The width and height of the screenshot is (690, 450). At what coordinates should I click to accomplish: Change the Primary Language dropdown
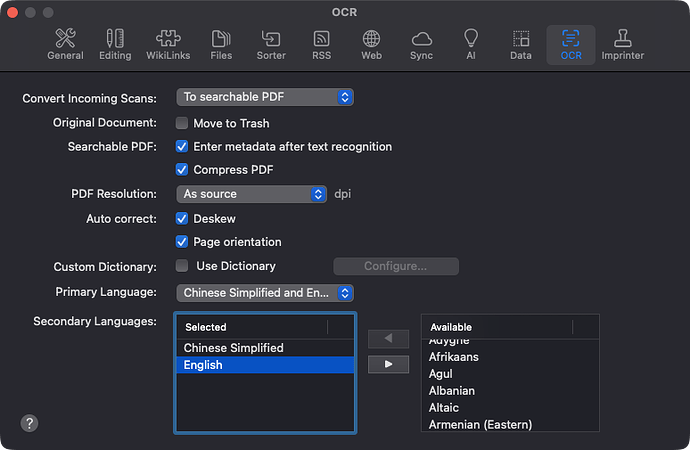[x=265, y=293]
